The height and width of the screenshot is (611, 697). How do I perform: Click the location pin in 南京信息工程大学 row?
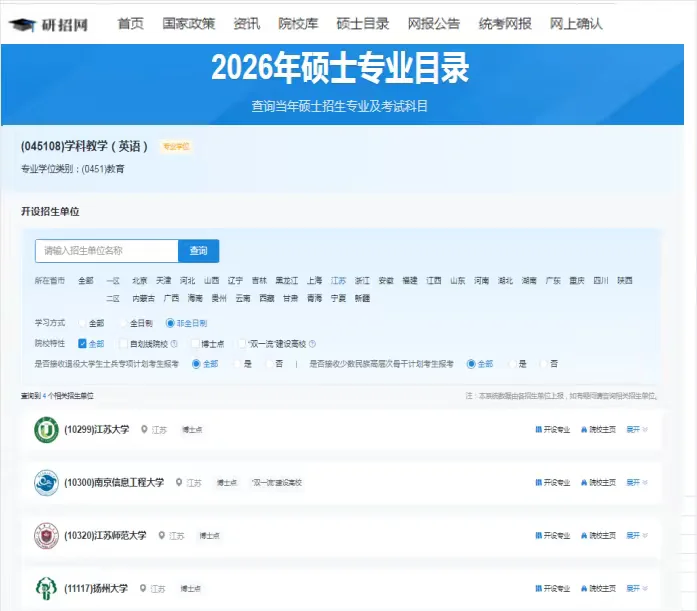pos(179,482)
